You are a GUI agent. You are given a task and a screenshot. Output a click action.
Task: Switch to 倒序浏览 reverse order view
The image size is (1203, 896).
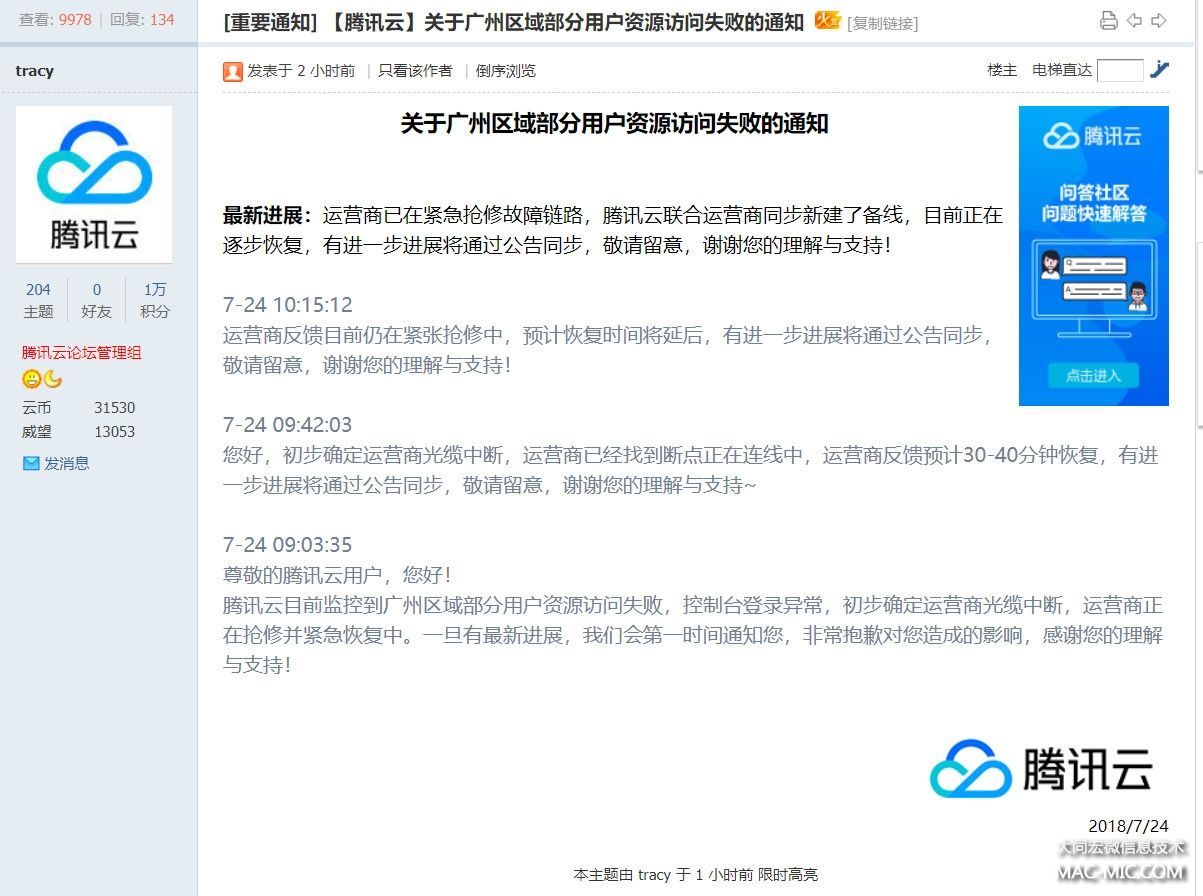coord(505,71)
